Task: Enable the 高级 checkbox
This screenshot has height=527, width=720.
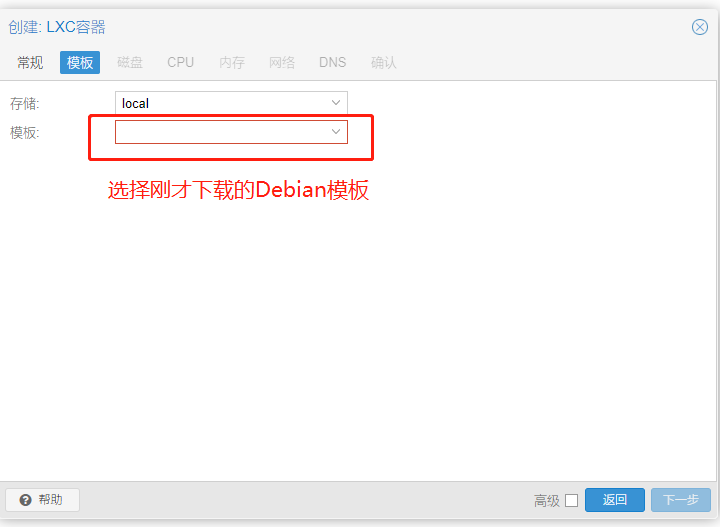Action: tap(571, 500)
